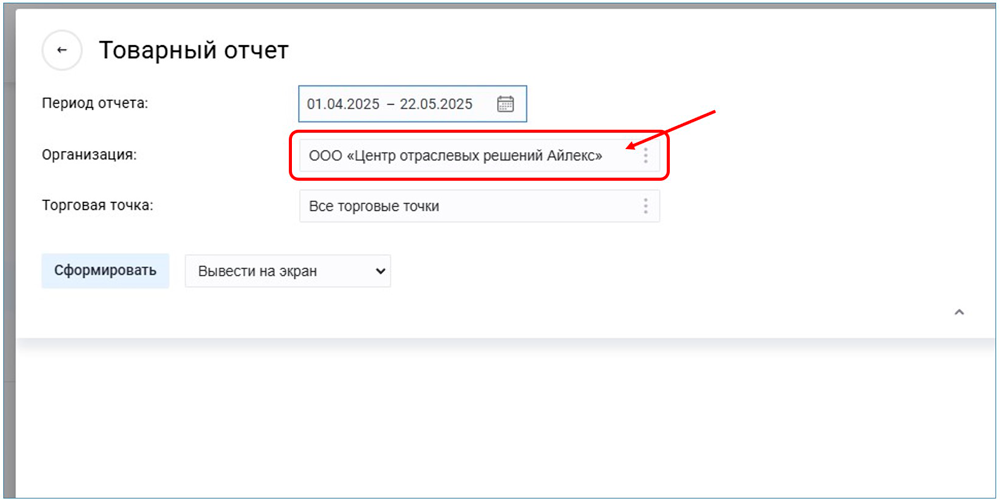Open the Вывести на экран dropdown
1000x500 pixels.
[287, 271]
